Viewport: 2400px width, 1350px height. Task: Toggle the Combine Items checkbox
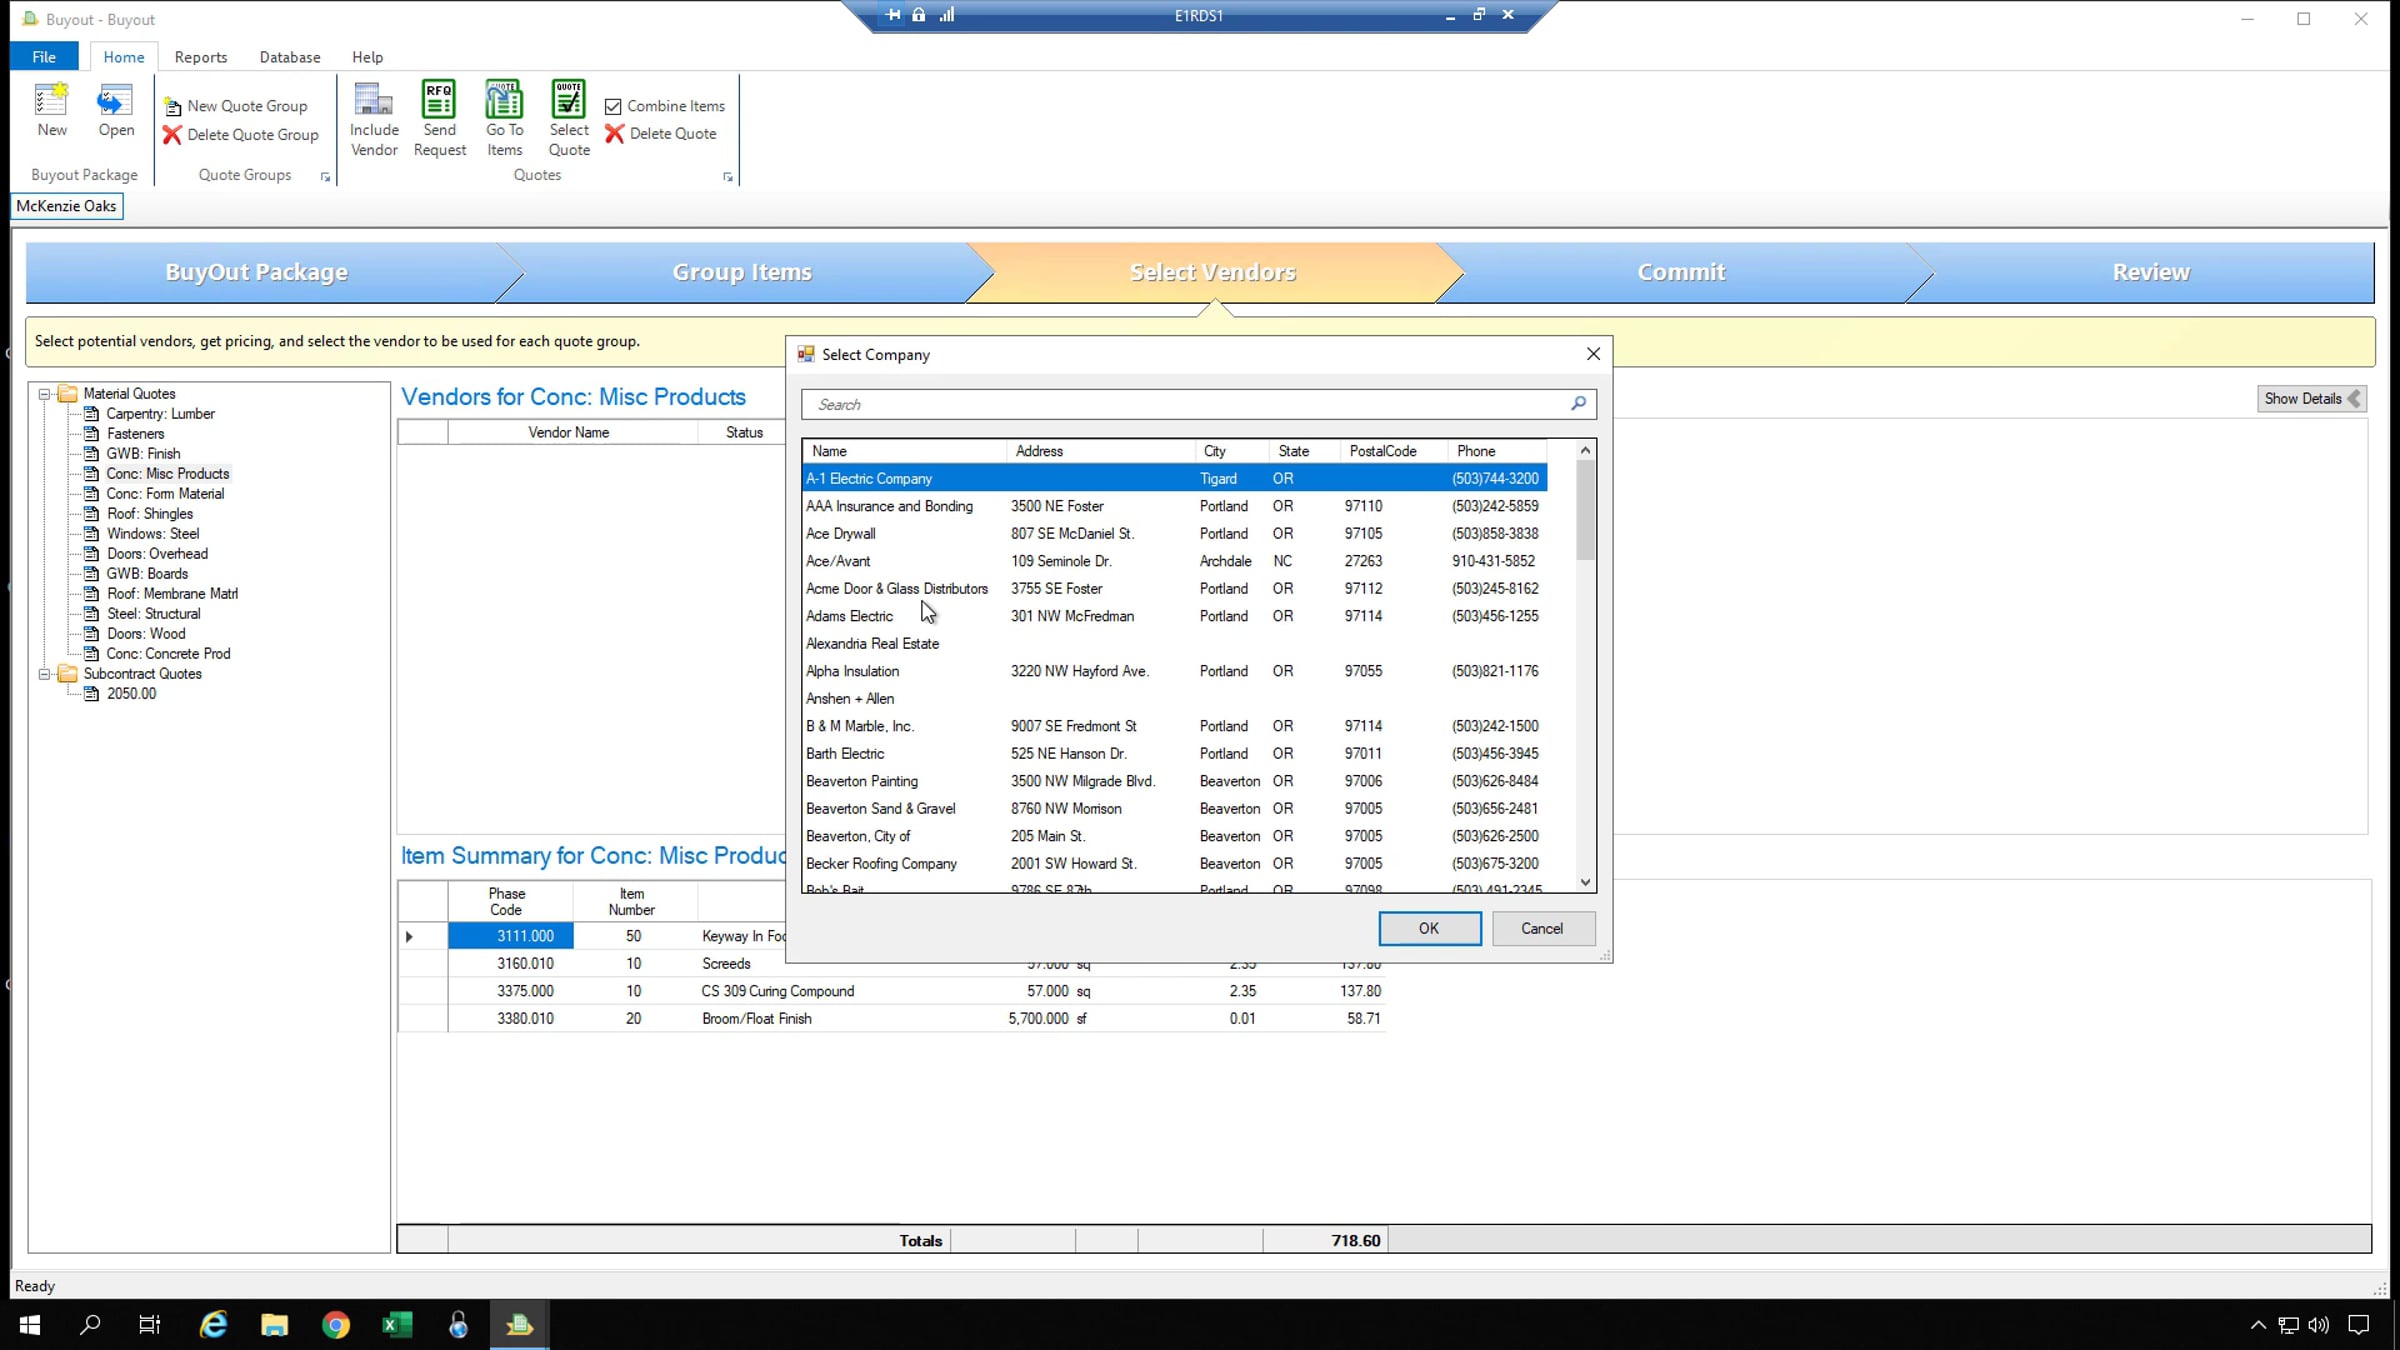point(614,106)
